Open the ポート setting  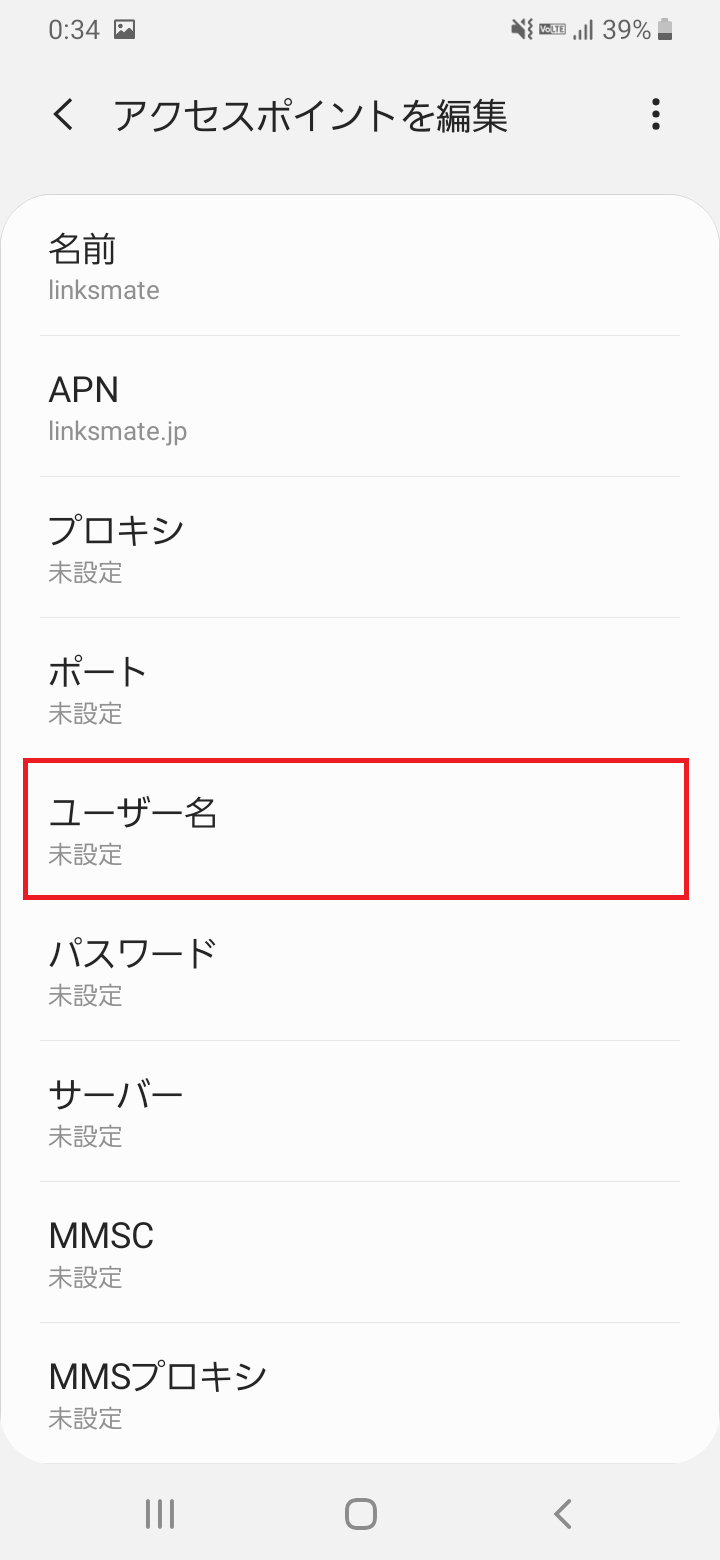[x=360, y=688]
